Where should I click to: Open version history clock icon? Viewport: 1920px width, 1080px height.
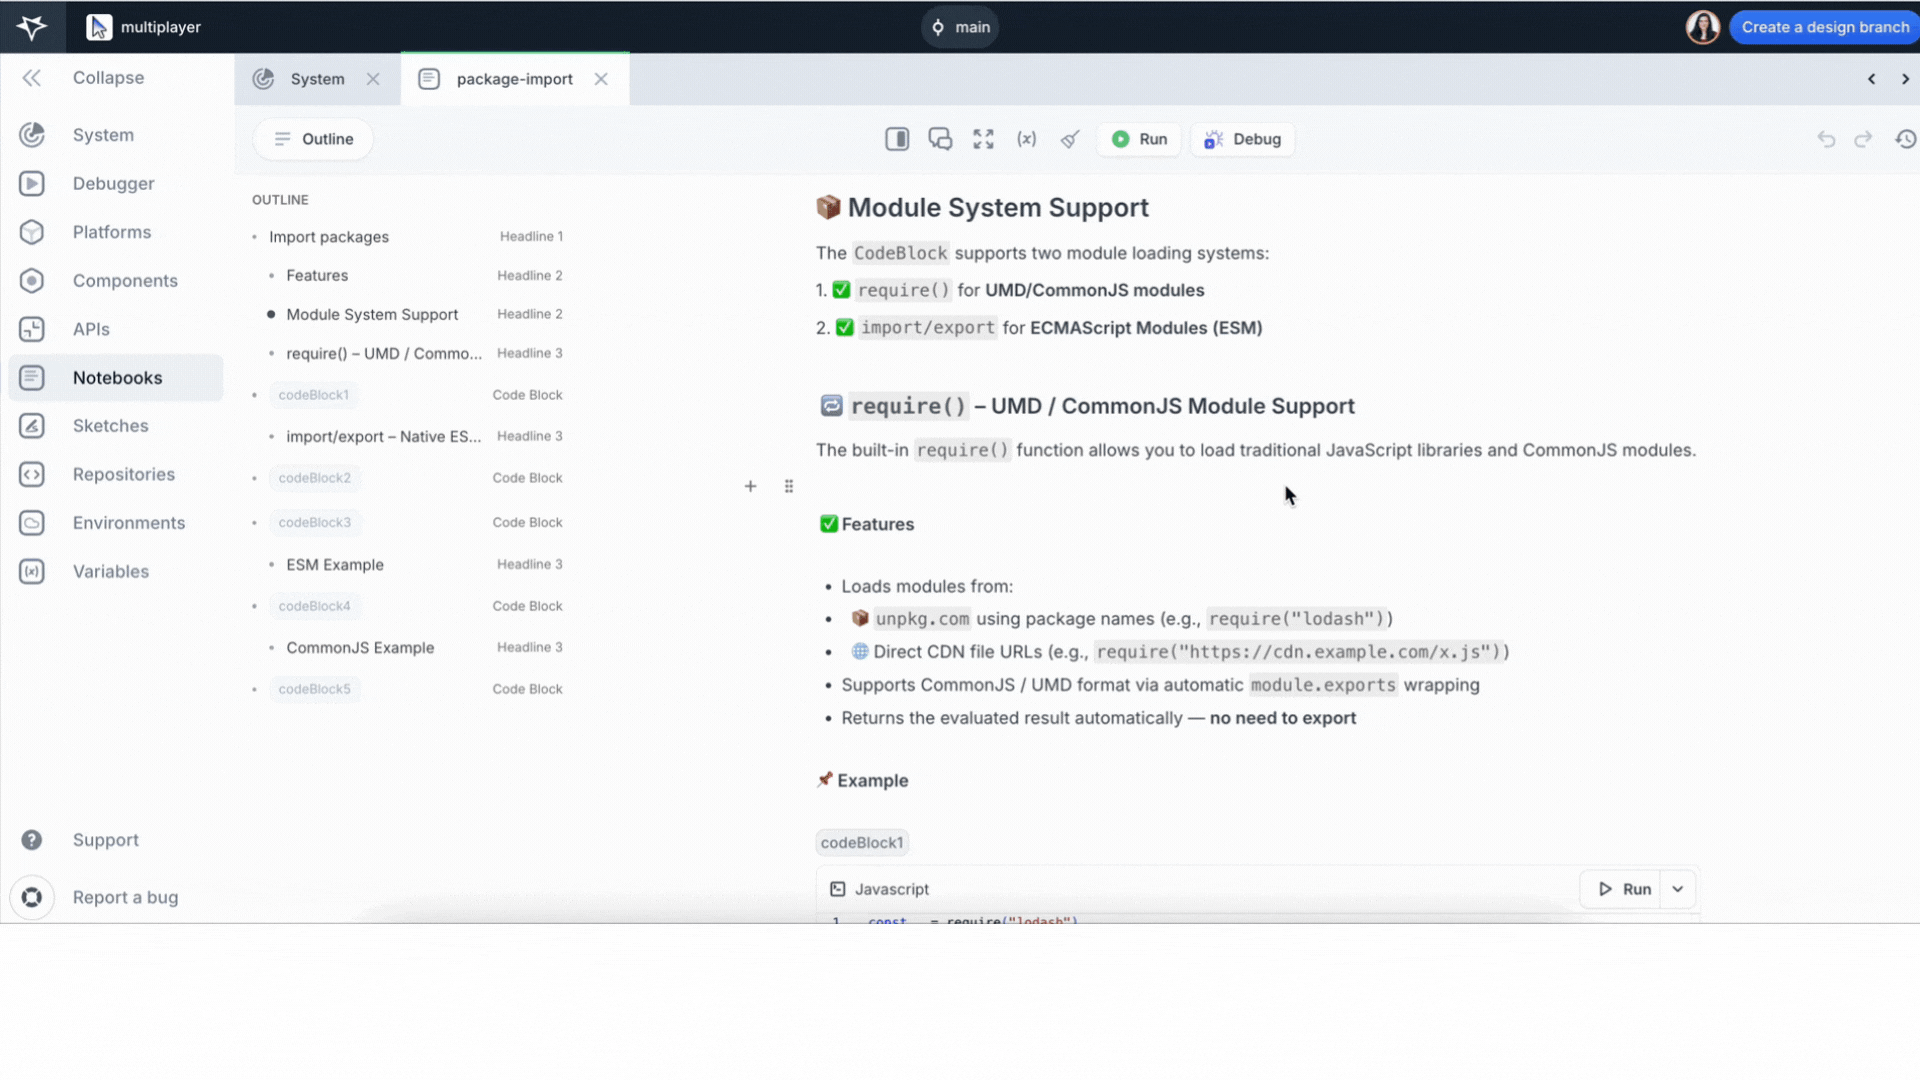[1906, 139]
